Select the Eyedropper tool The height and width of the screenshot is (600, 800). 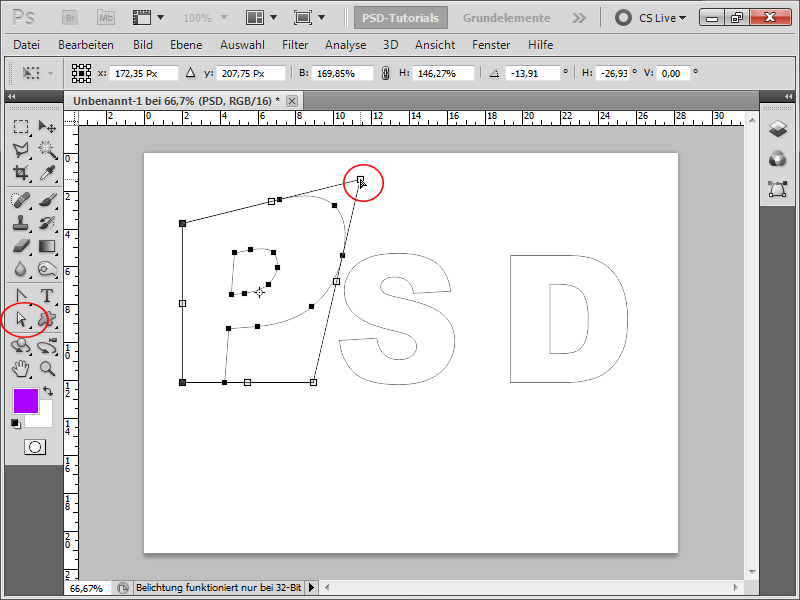47,172
